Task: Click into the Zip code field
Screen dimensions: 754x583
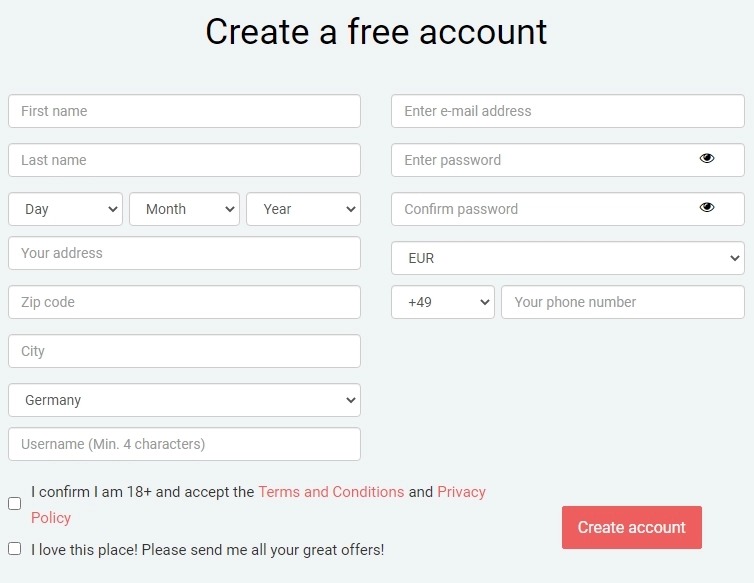Action: click(x=184, y=302)
